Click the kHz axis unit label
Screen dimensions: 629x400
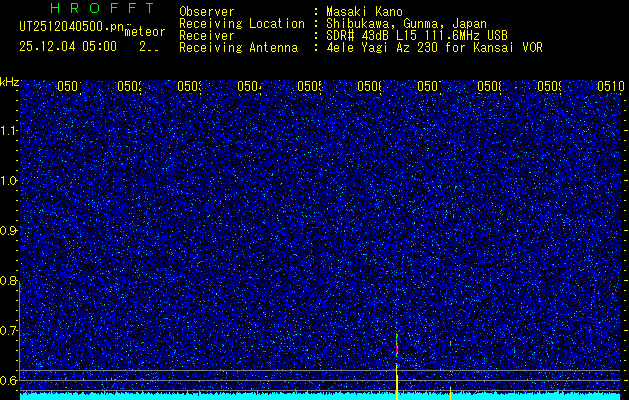9,82
